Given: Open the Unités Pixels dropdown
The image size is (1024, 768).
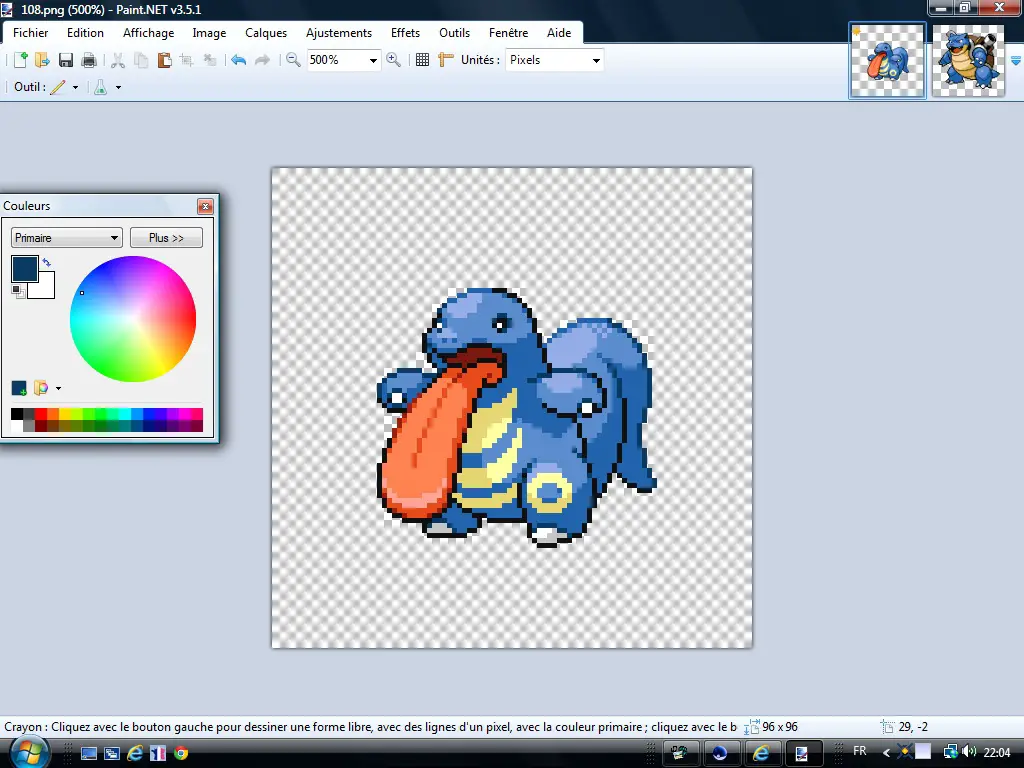Looking at the screenshot, I should pyautogui.click(x=596, y=60).
